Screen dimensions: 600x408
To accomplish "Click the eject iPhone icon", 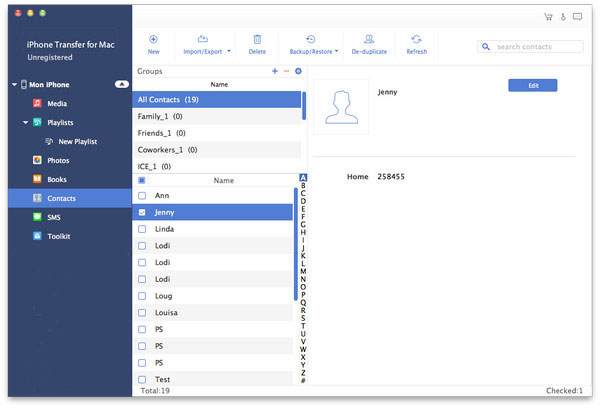I will pos(122,84).
